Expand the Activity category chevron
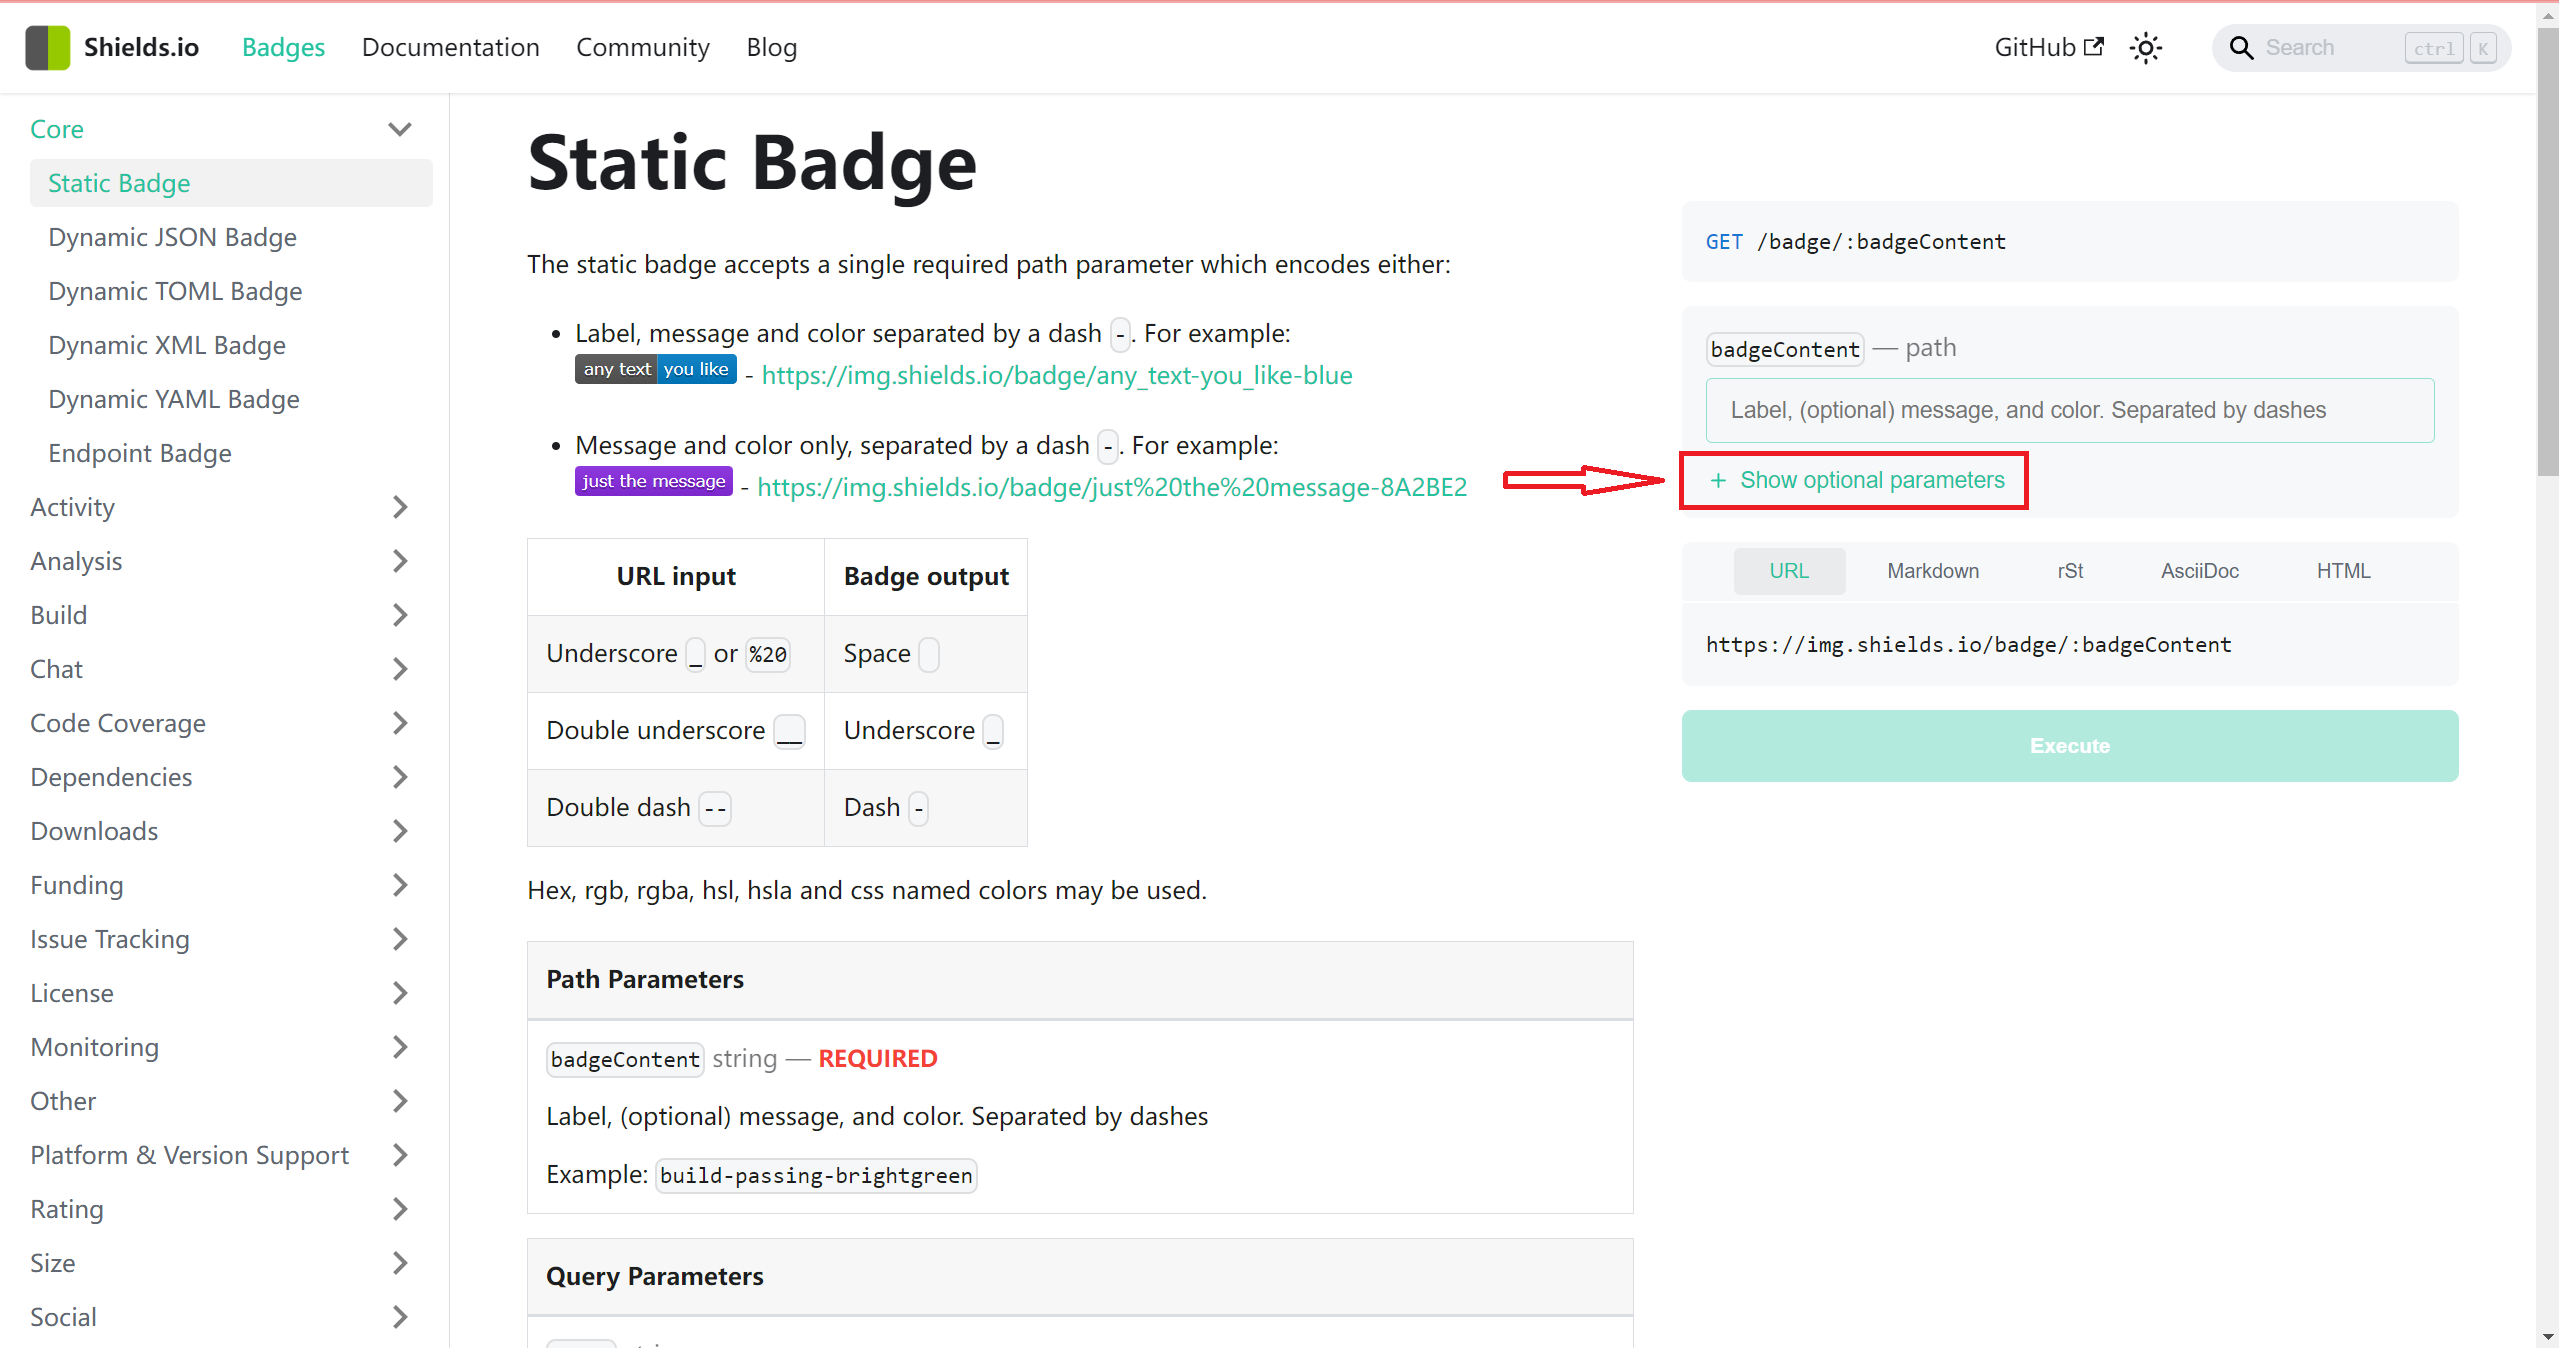2559x1348 pixels. [x=399, y=507]
